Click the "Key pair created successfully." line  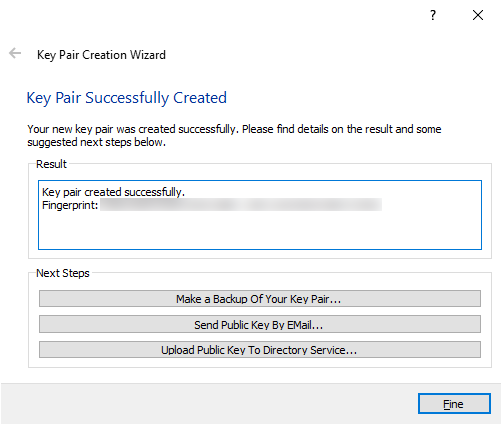113,192
